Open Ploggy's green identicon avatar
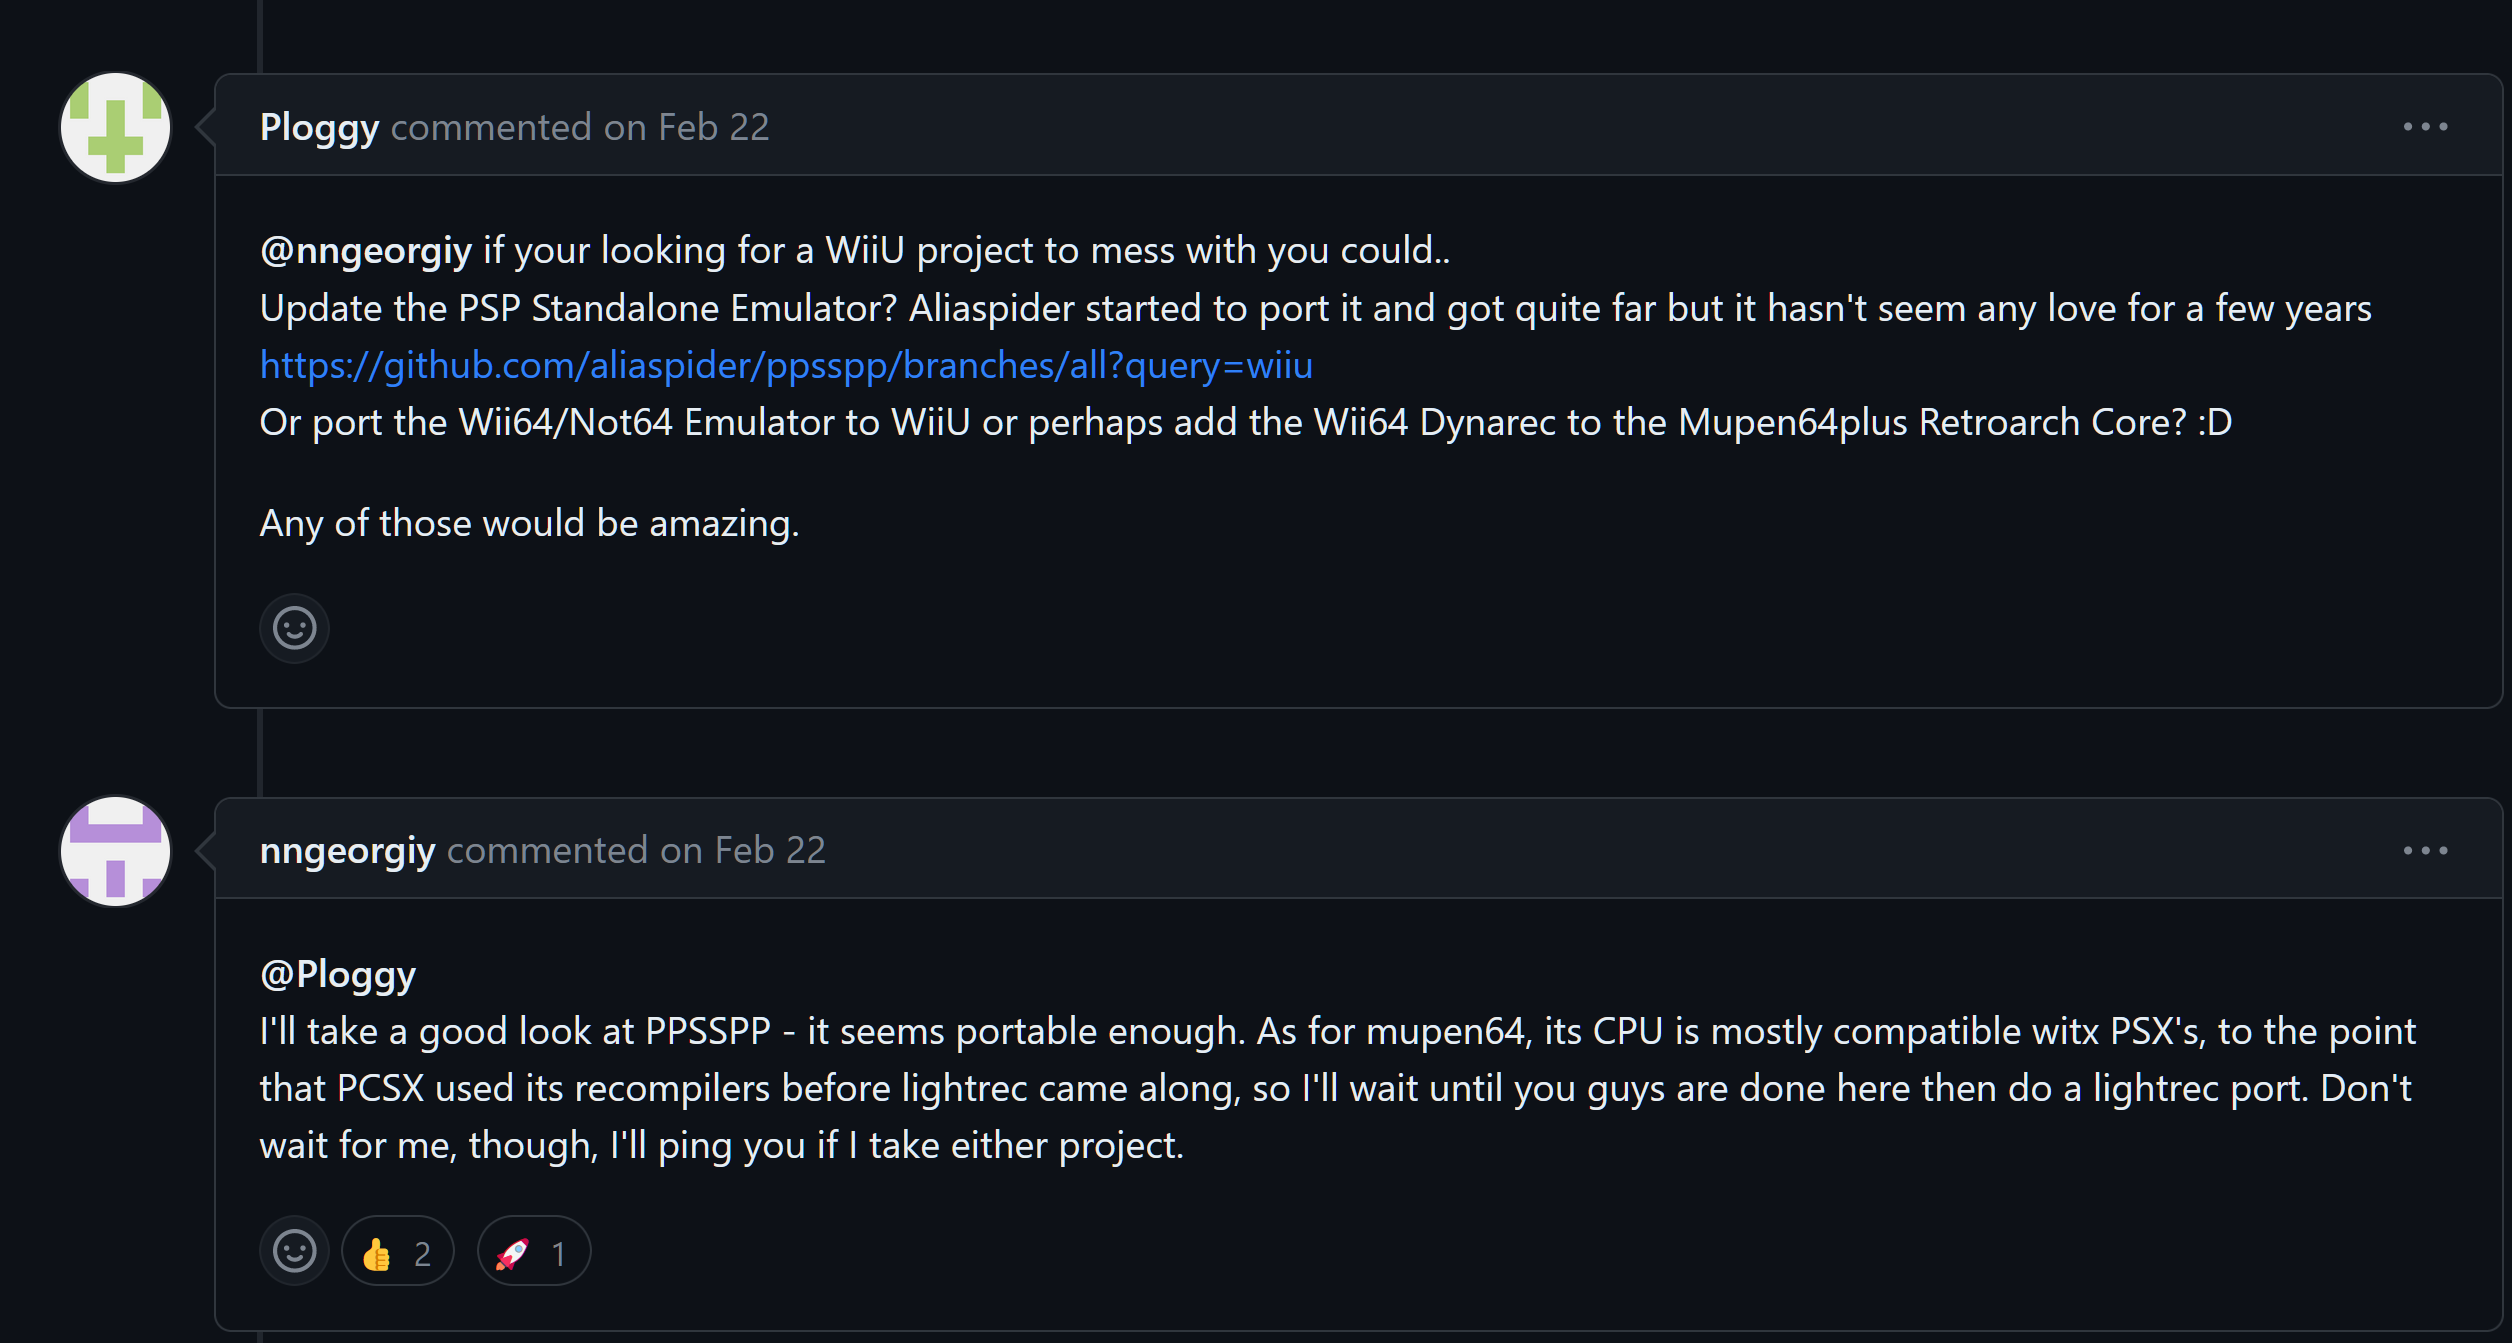The image size is (2512, 1343). pyautogui.click(x=115, y=128)
